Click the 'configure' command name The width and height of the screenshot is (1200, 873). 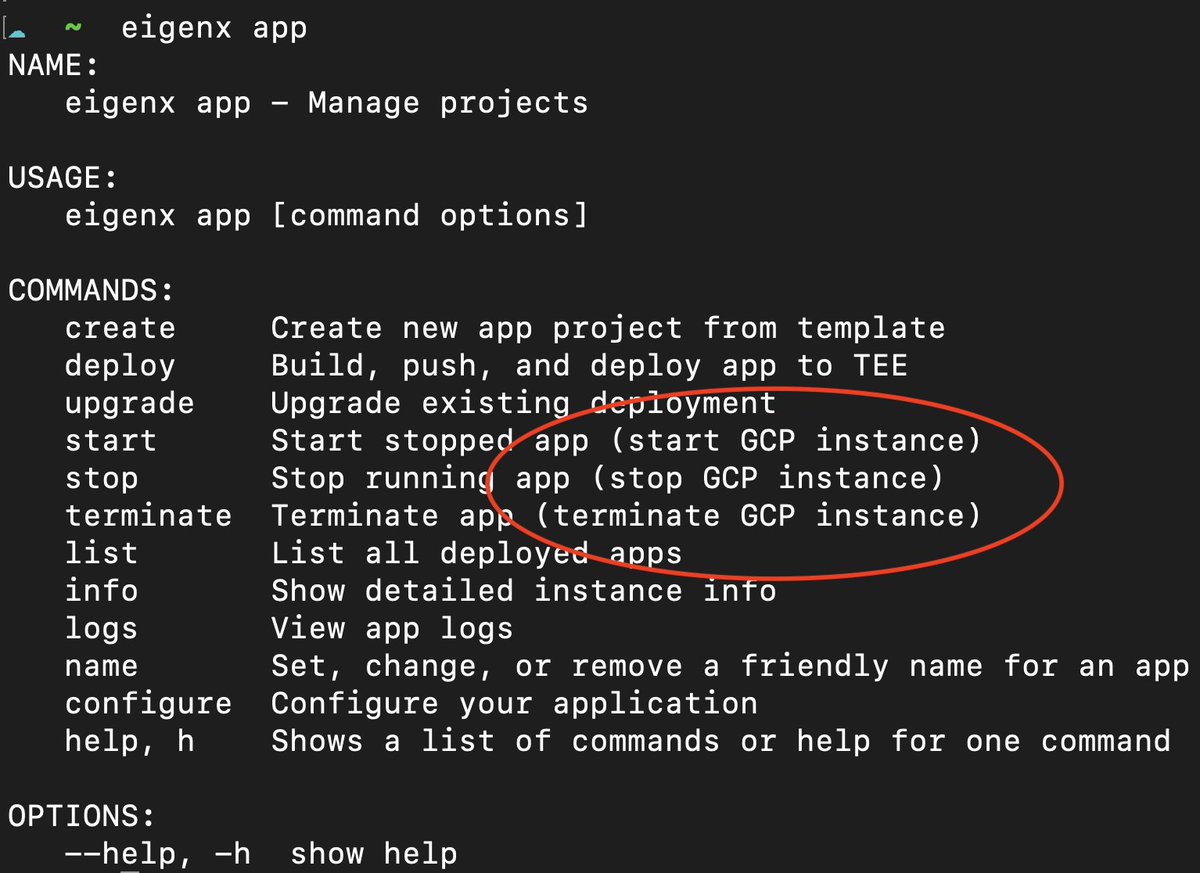tap(148, 704)
